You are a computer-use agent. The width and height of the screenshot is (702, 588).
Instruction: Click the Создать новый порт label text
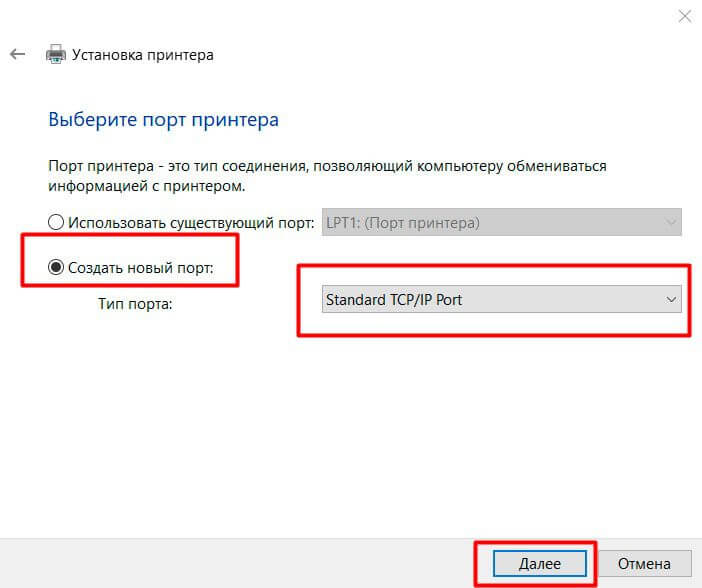coord(141,268)
